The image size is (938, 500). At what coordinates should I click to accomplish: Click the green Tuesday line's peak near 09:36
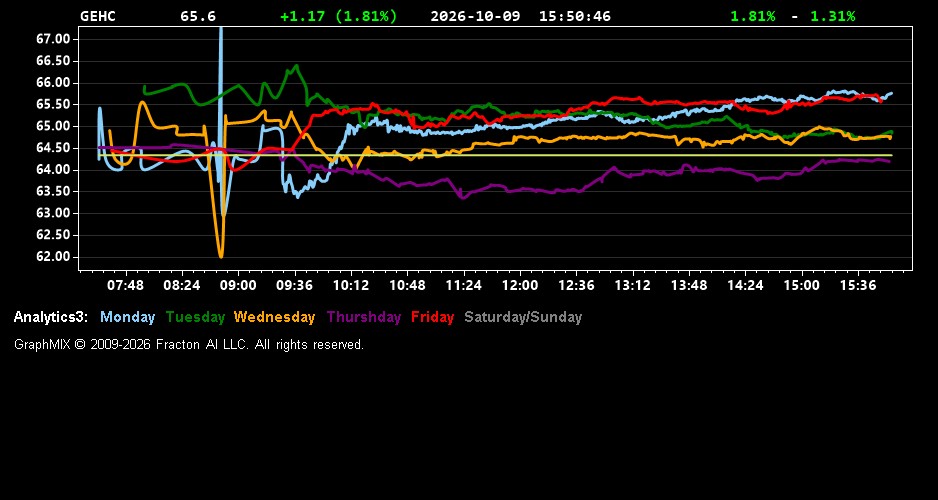[x=296, y=66]
